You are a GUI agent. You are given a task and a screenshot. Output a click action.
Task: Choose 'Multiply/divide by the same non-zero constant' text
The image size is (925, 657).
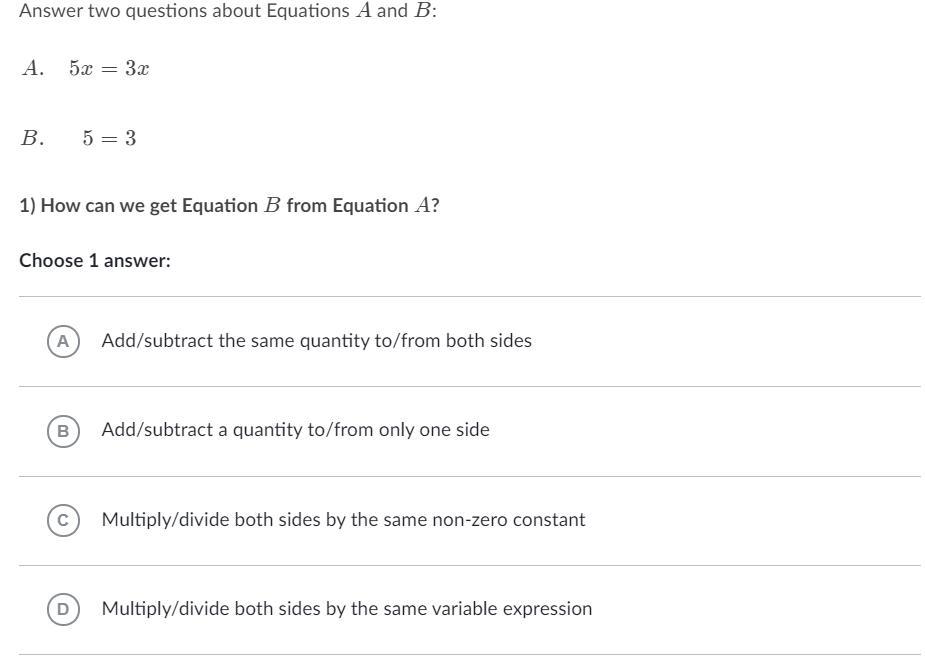pyautogui.click(x=343, y=520)
